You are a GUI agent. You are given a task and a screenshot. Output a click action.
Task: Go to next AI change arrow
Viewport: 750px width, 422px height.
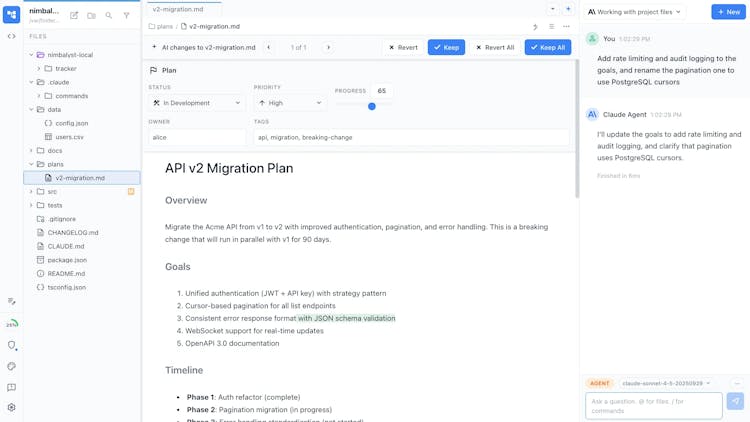pyautogui.click(x=328, y=47)
